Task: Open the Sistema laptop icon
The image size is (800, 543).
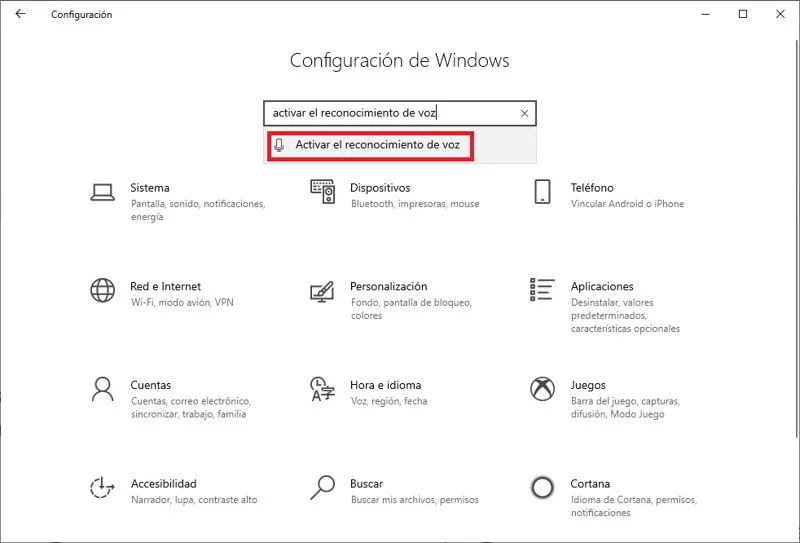Action: pos(102,192)
